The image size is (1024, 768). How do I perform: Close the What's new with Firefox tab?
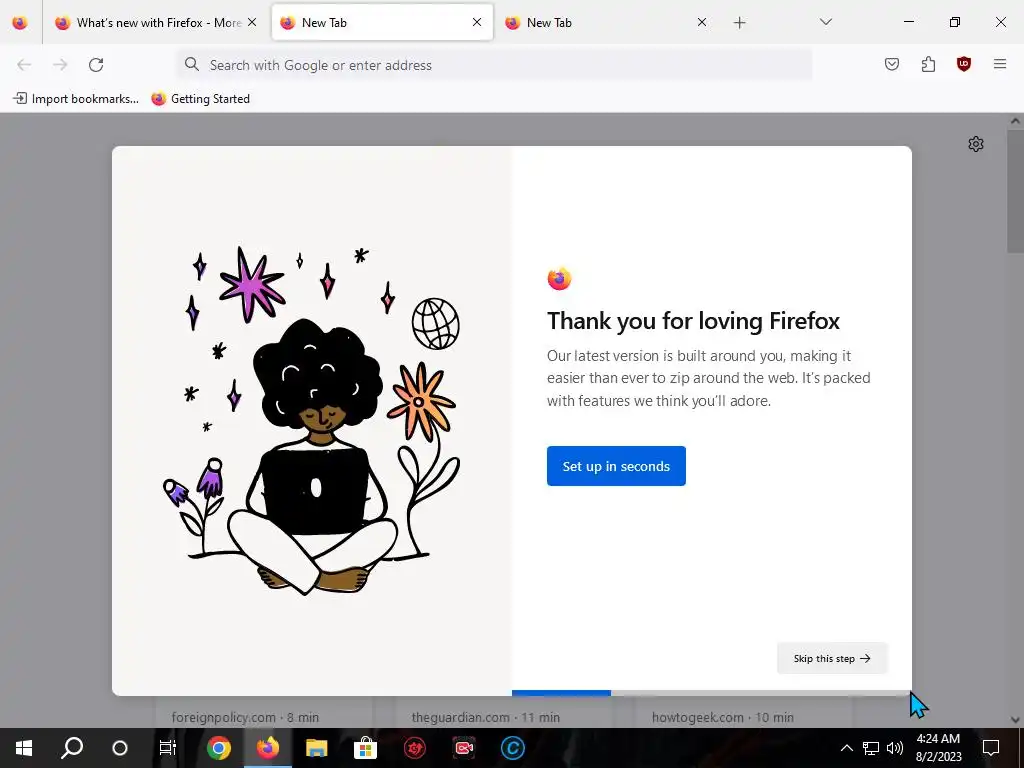coord(252,22)
